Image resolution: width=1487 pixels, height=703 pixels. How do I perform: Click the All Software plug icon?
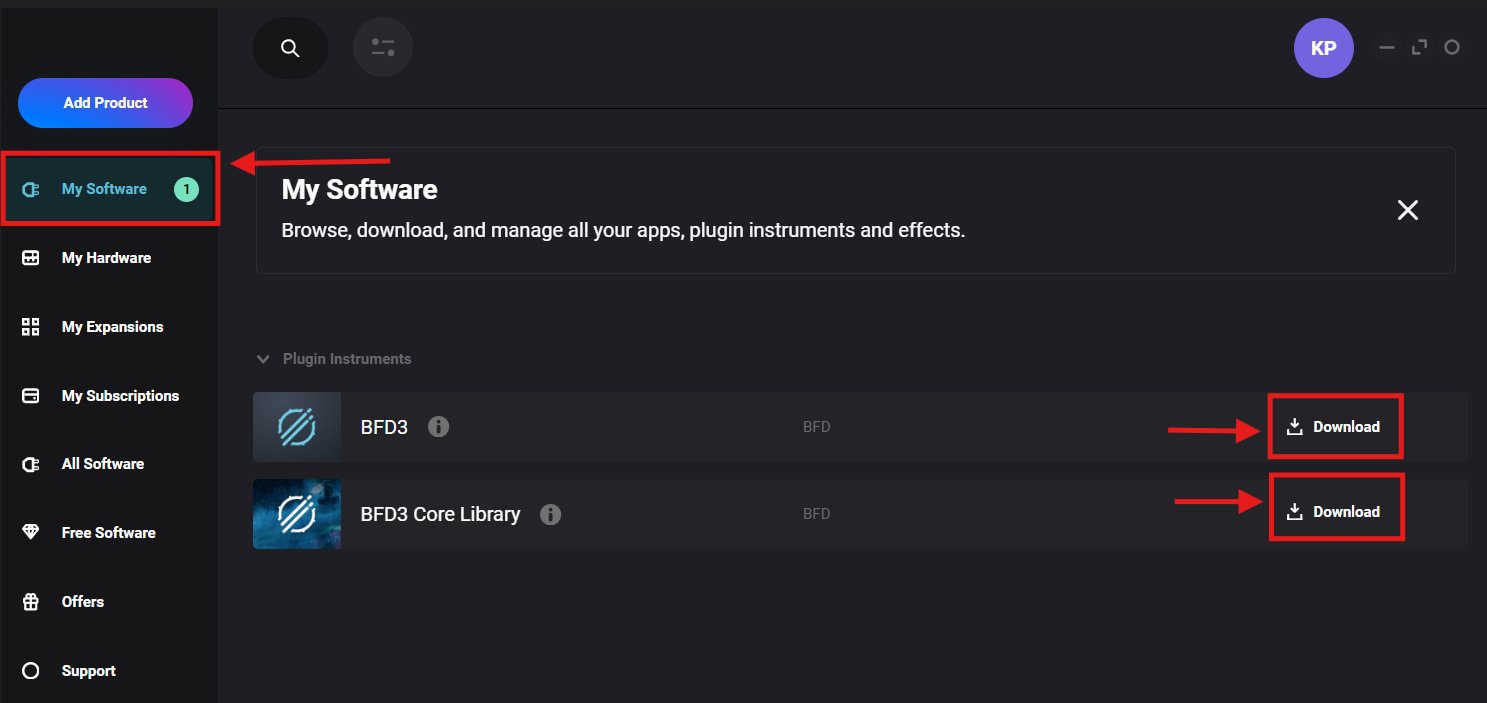(31, 464)
